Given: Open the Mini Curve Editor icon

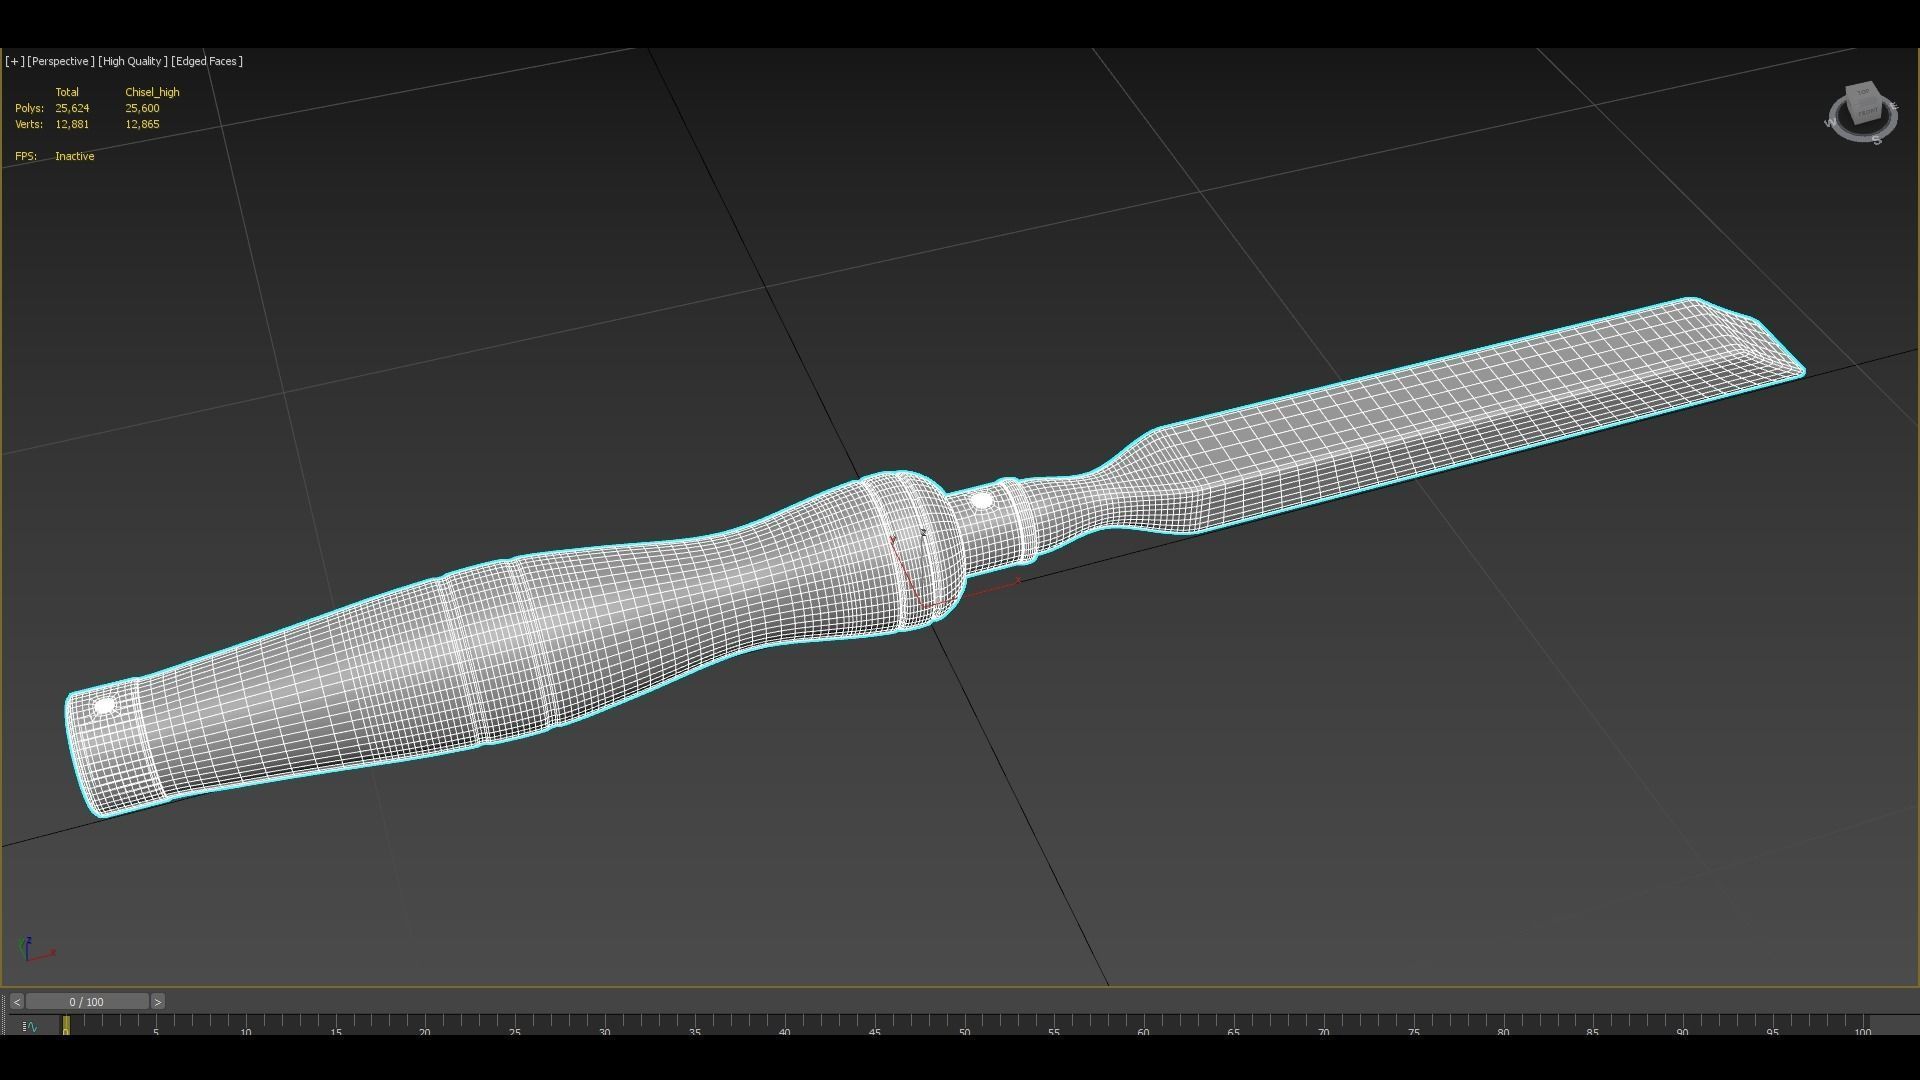Looking at the screenshot, I should pos(30,1026).
